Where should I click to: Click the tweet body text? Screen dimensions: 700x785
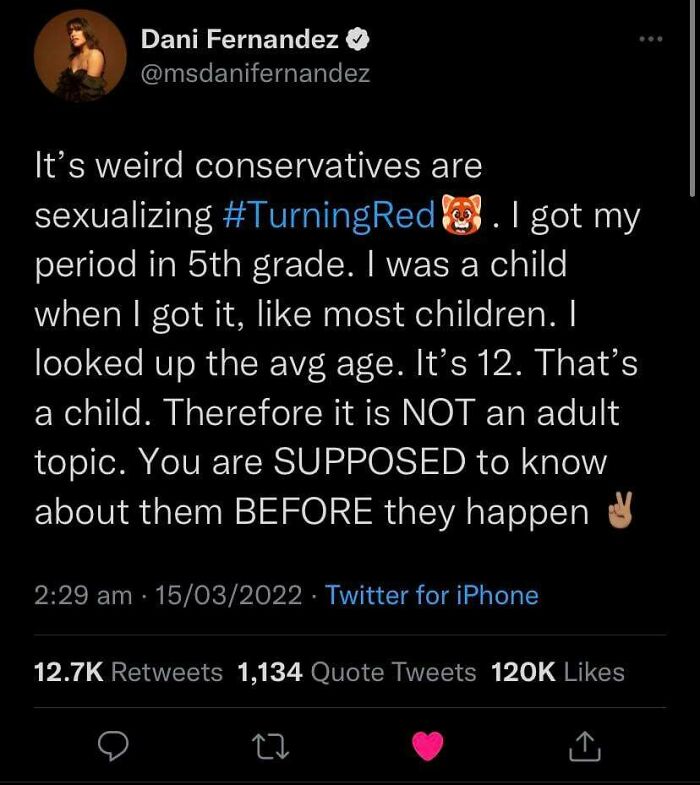click(x=336, y=338)
